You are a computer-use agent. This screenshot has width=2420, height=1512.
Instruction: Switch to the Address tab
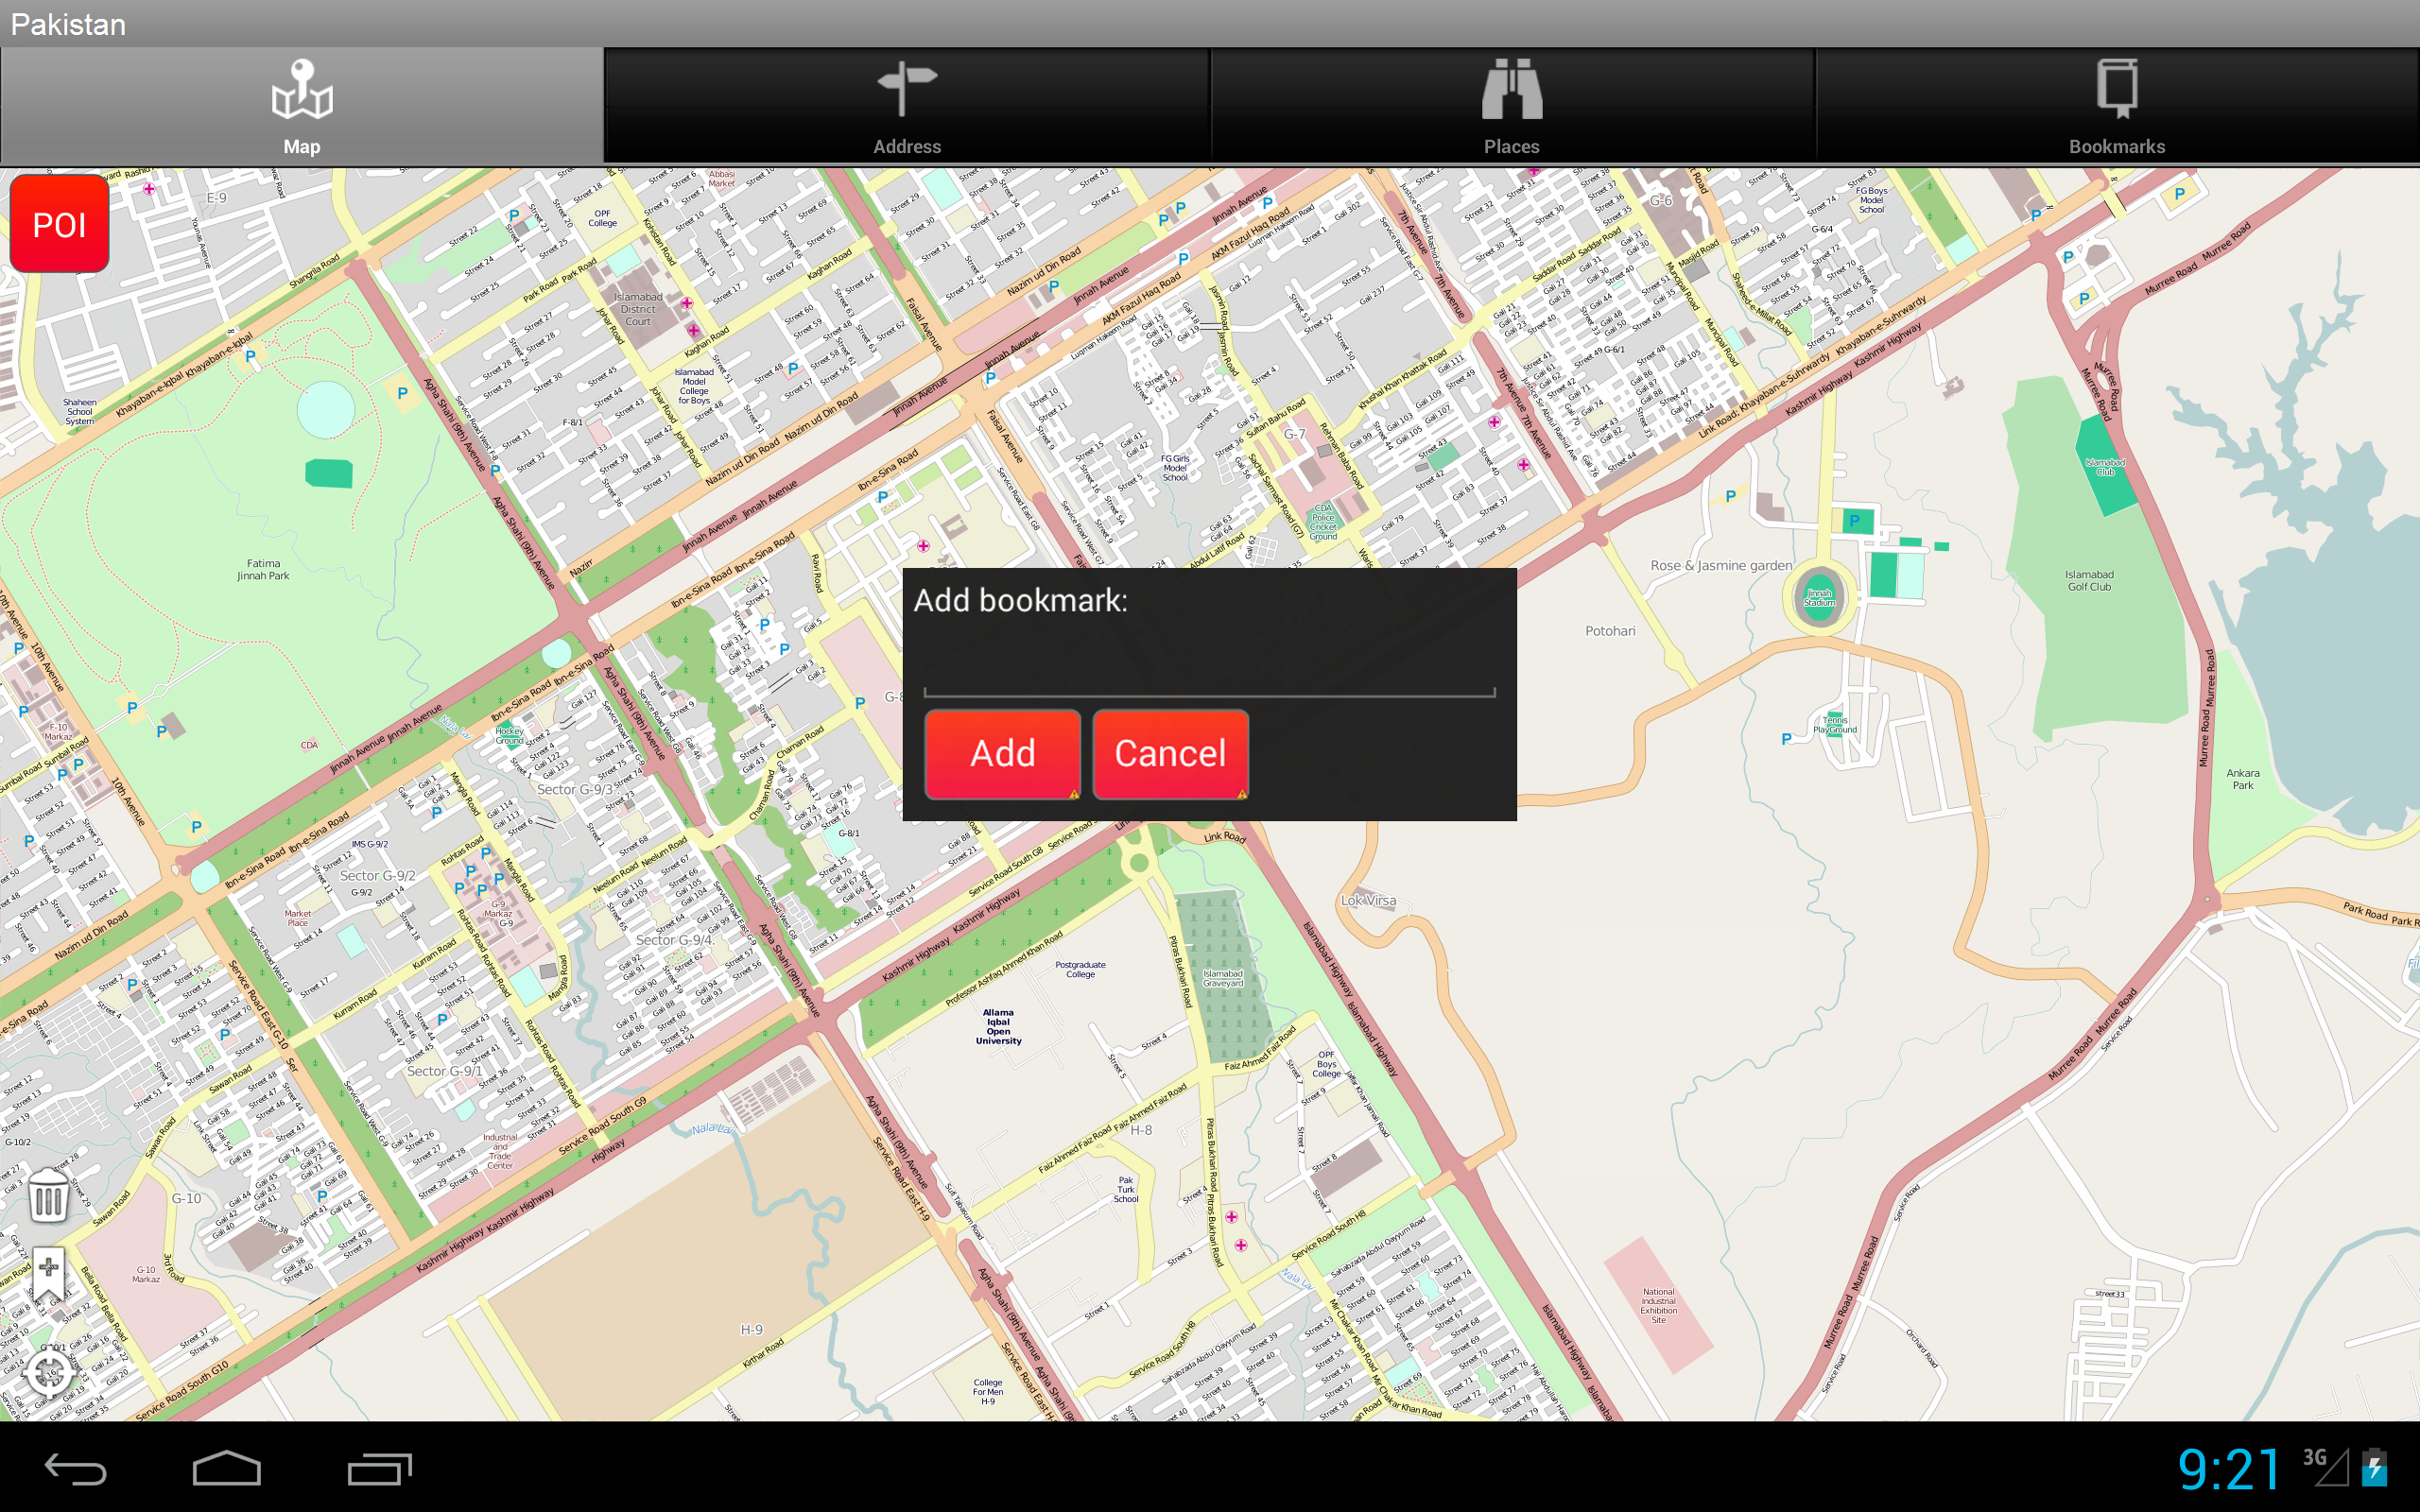coord(907,105)
